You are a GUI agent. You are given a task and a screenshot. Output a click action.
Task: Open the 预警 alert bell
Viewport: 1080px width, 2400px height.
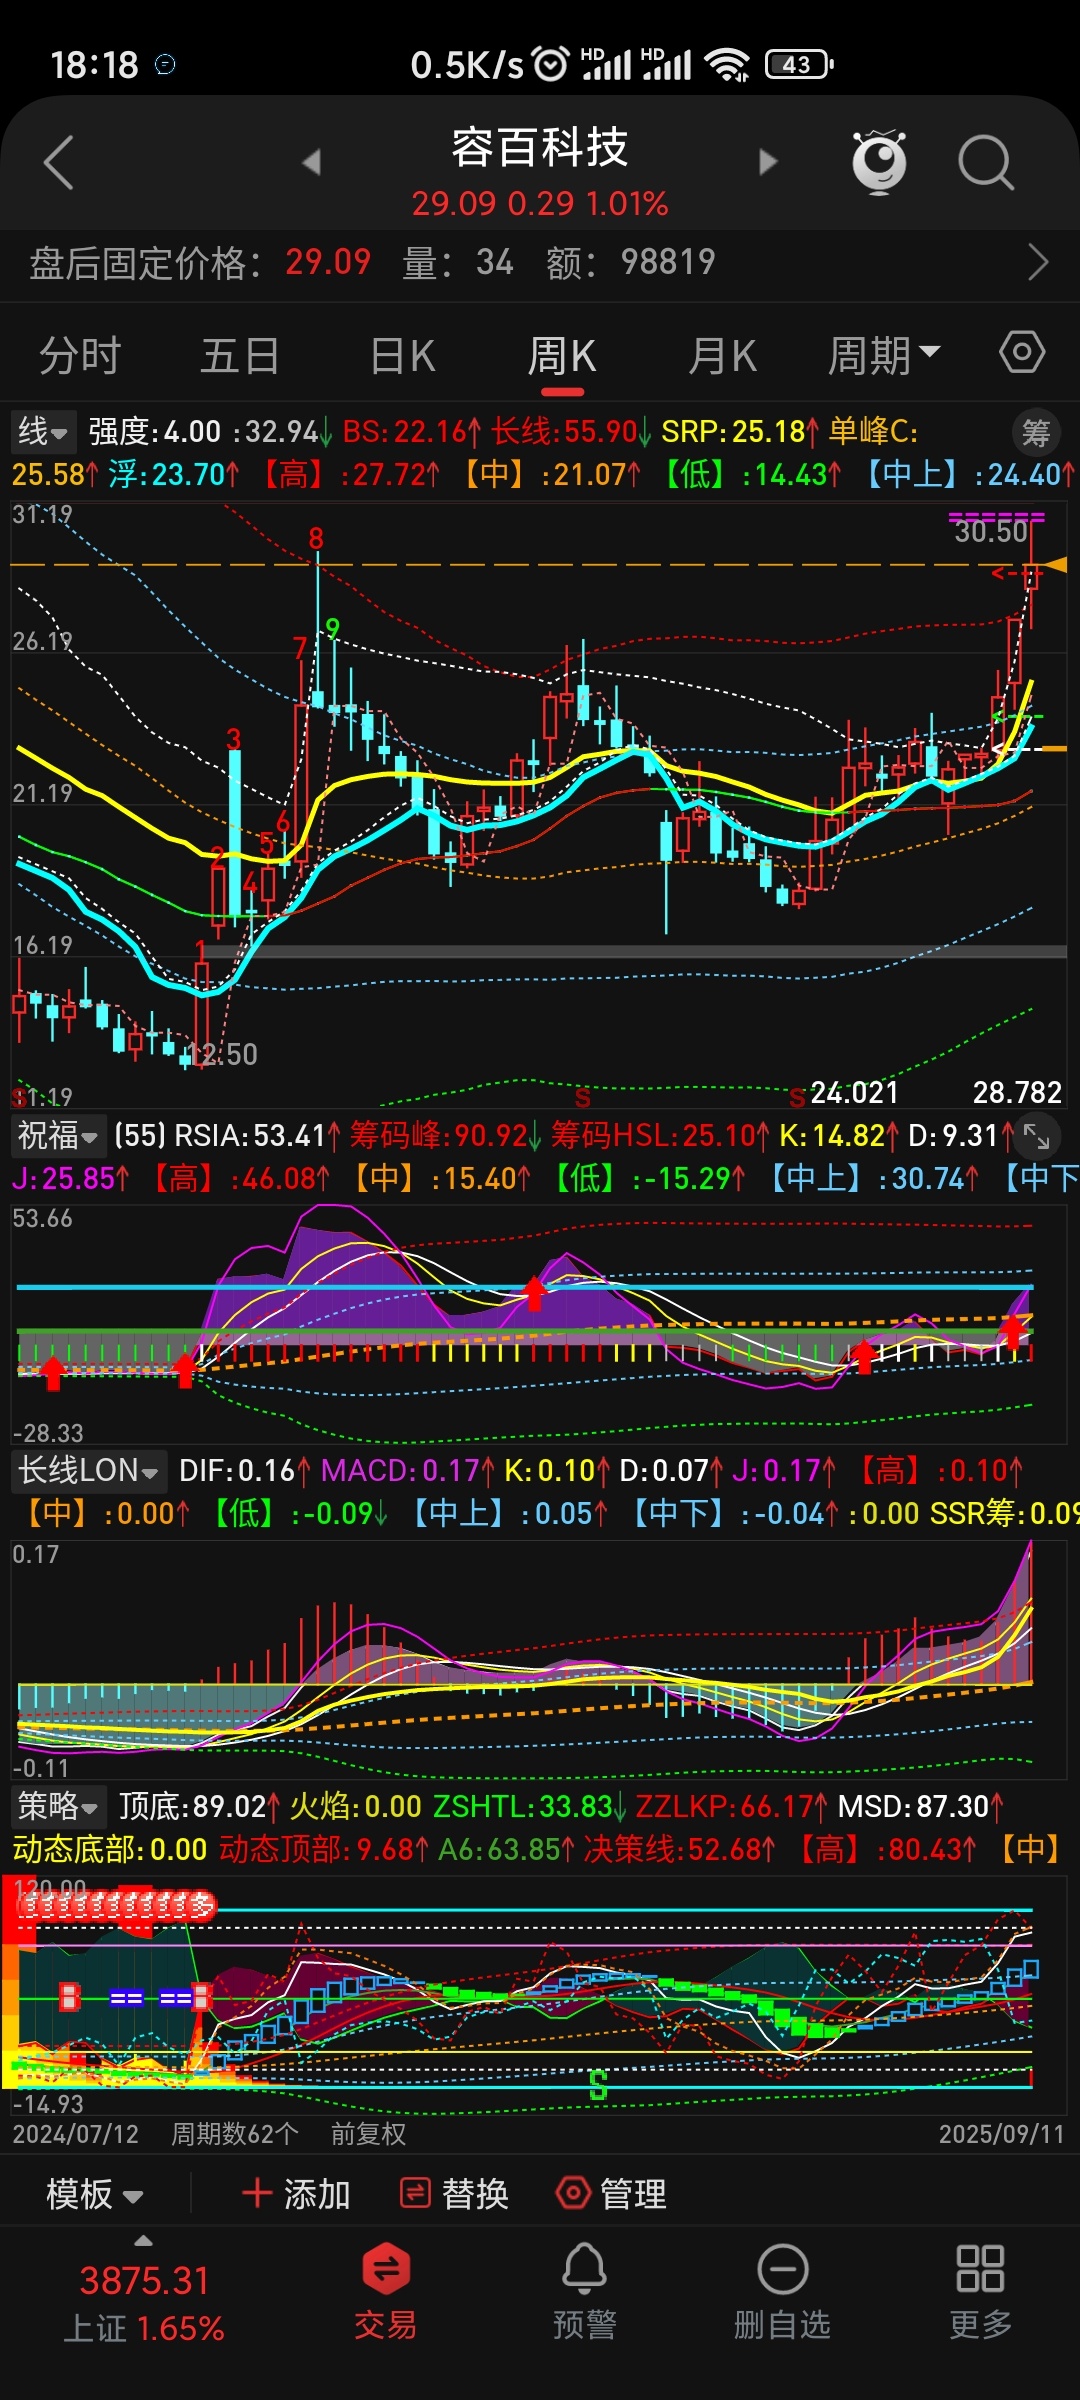[584, 2292]
